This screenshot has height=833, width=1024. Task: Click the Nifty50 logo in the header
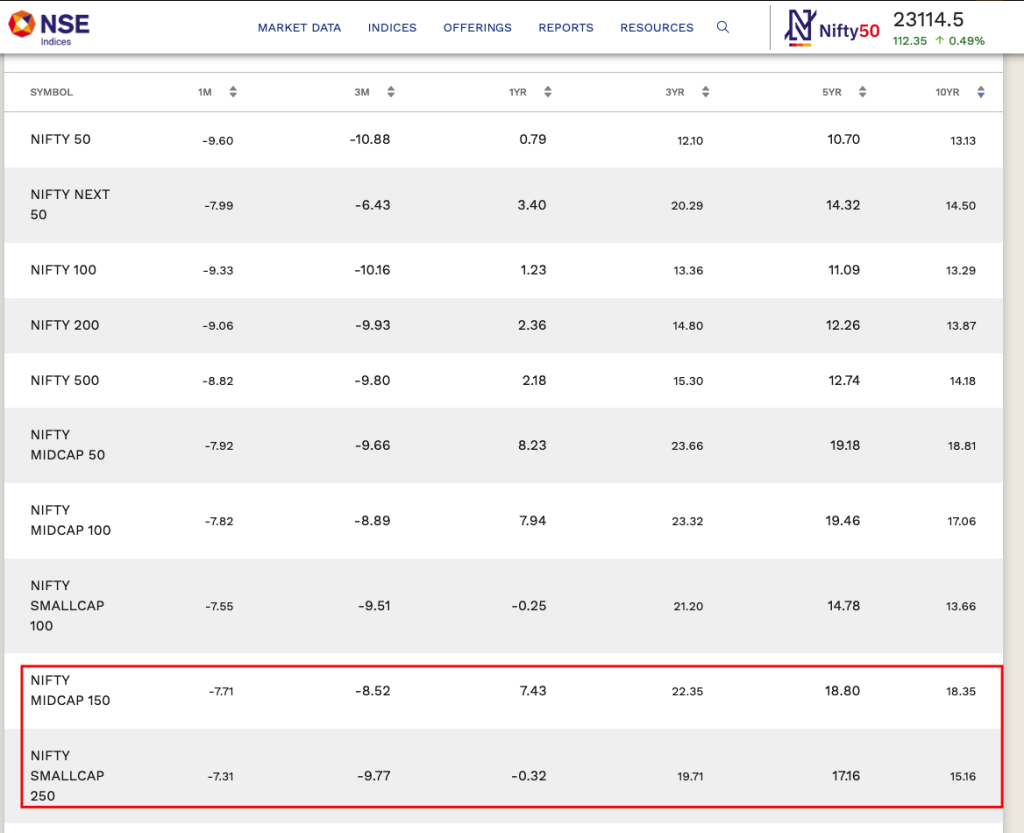[x=833, y=28]
